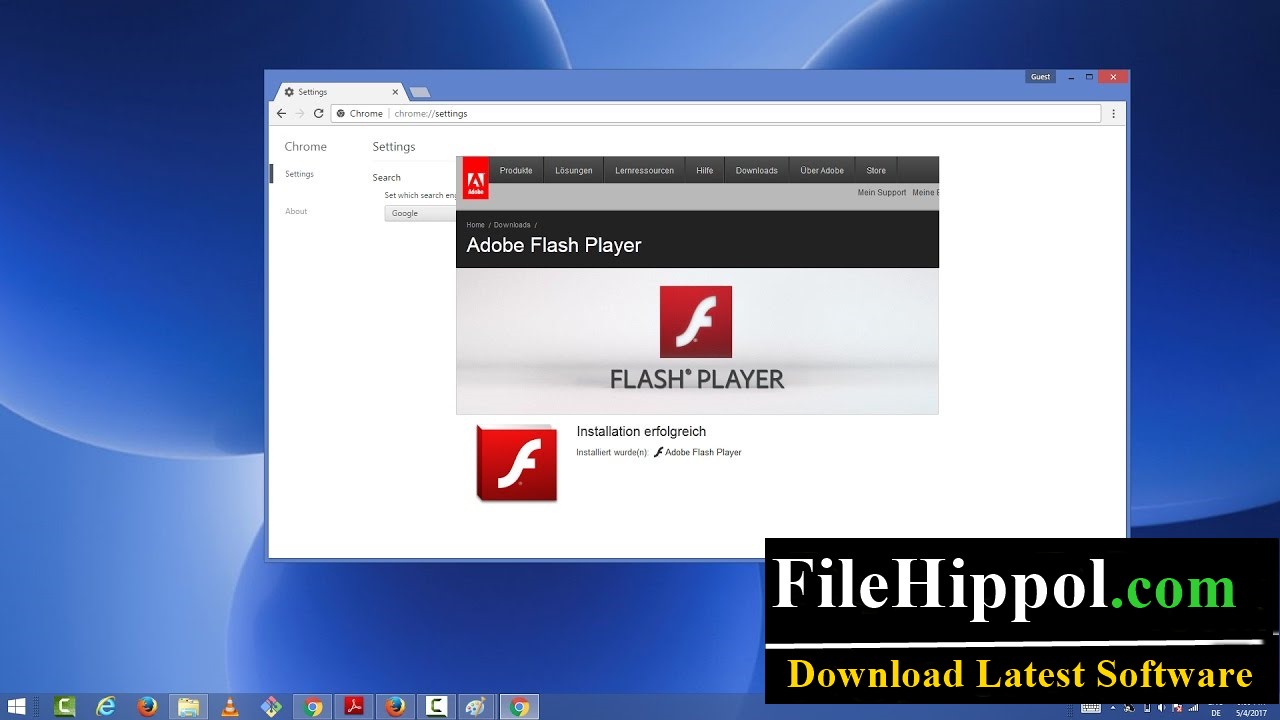Image resolution: width=1280 pixels, height=720 pixels.
Task: Open a new tab beside Settings
Action: coord(420,92)
